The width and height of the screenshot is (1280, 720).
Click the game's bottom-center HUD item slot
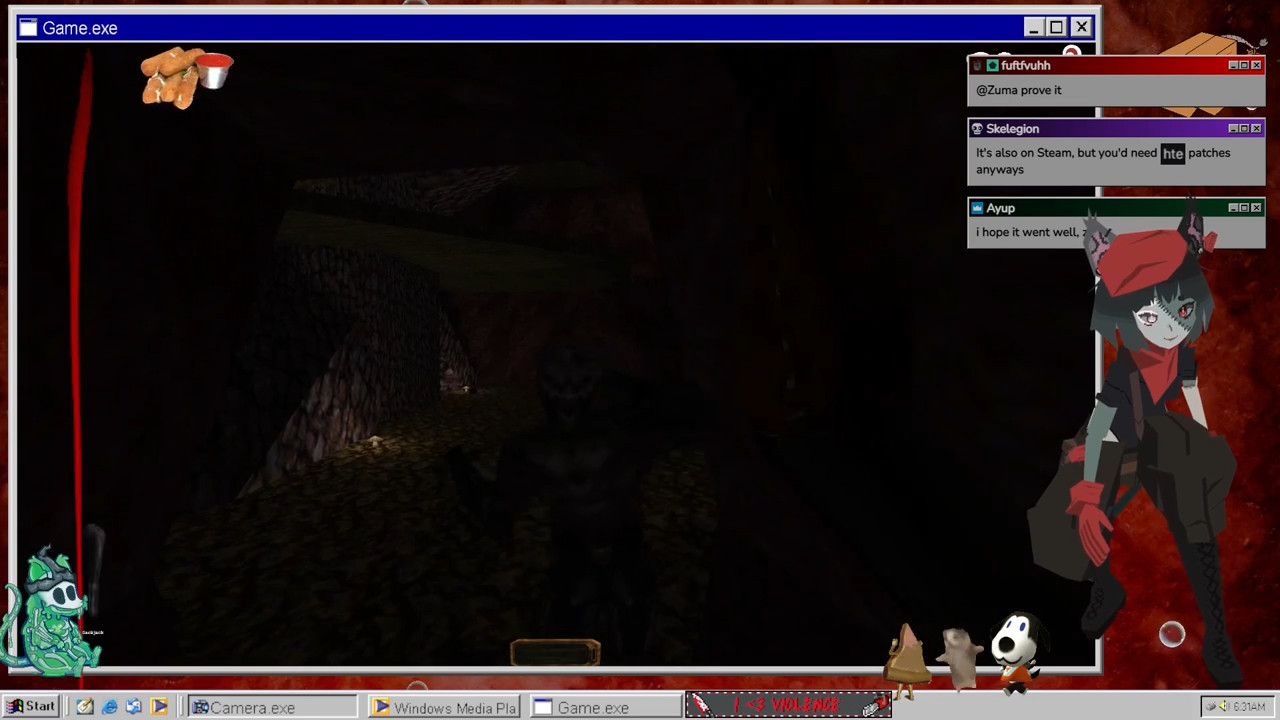[x=555, y=654]
